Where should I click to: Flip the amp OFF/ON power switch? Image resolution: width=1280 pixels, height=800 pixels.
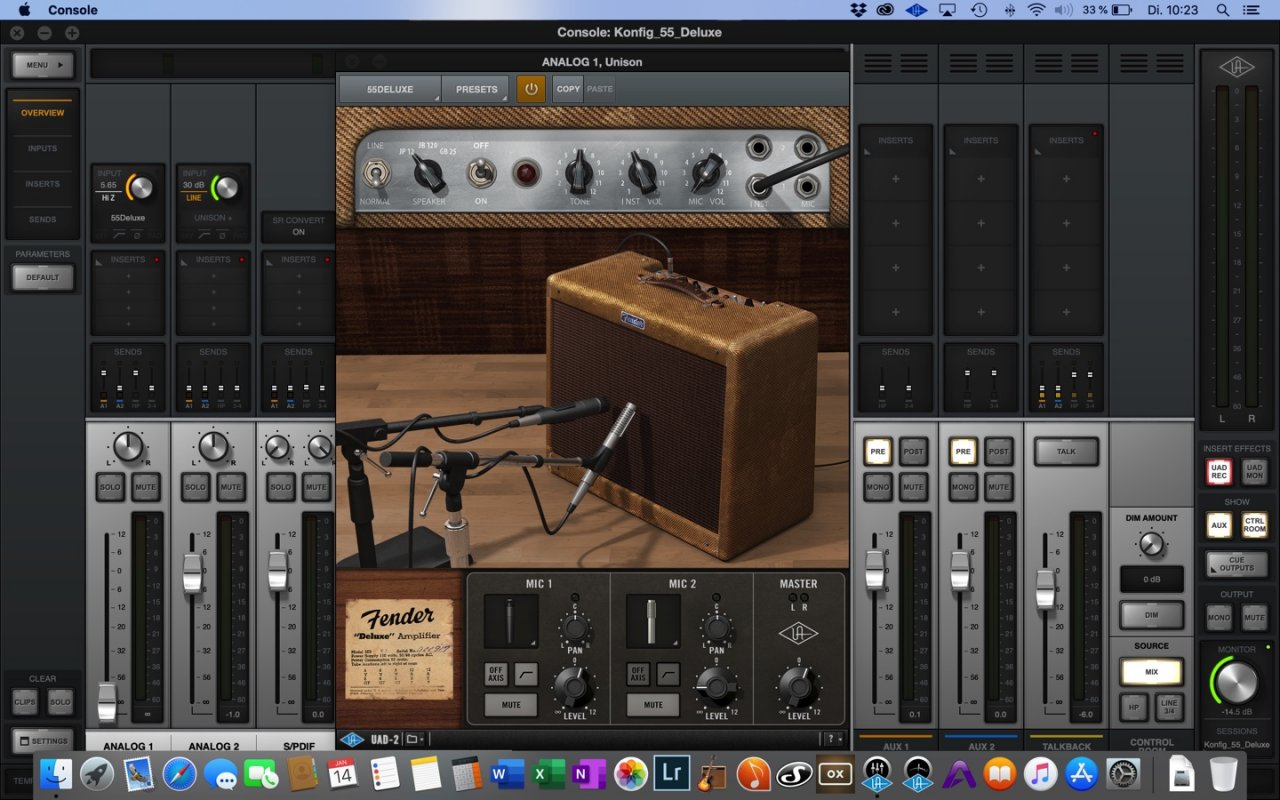[x=481, y=172]
